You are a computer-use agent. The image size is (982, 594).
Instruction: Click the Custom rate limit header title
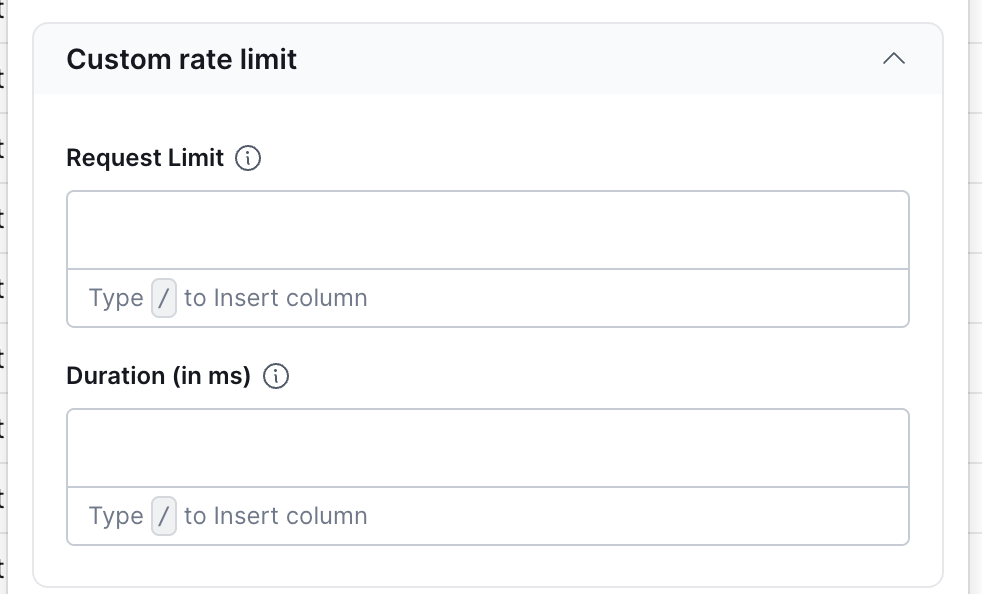(x=181, y=59)
